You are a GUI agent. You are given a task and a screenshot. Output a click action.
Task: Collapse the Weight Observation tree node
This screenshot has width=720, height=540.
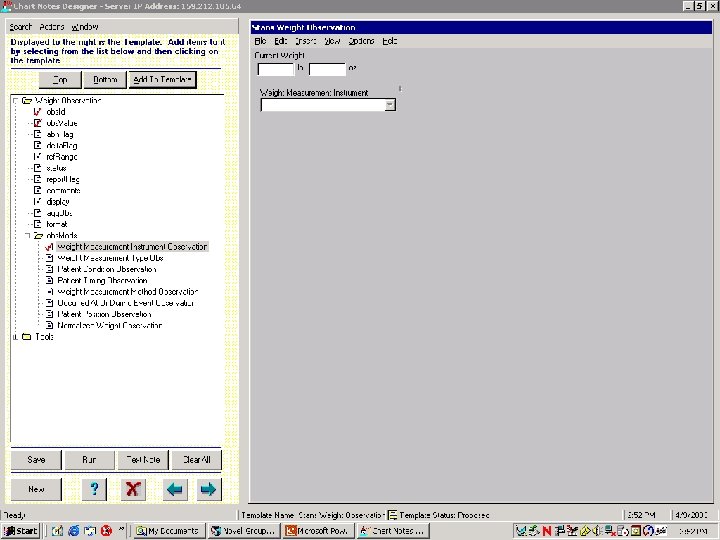[x=16, y=101]
